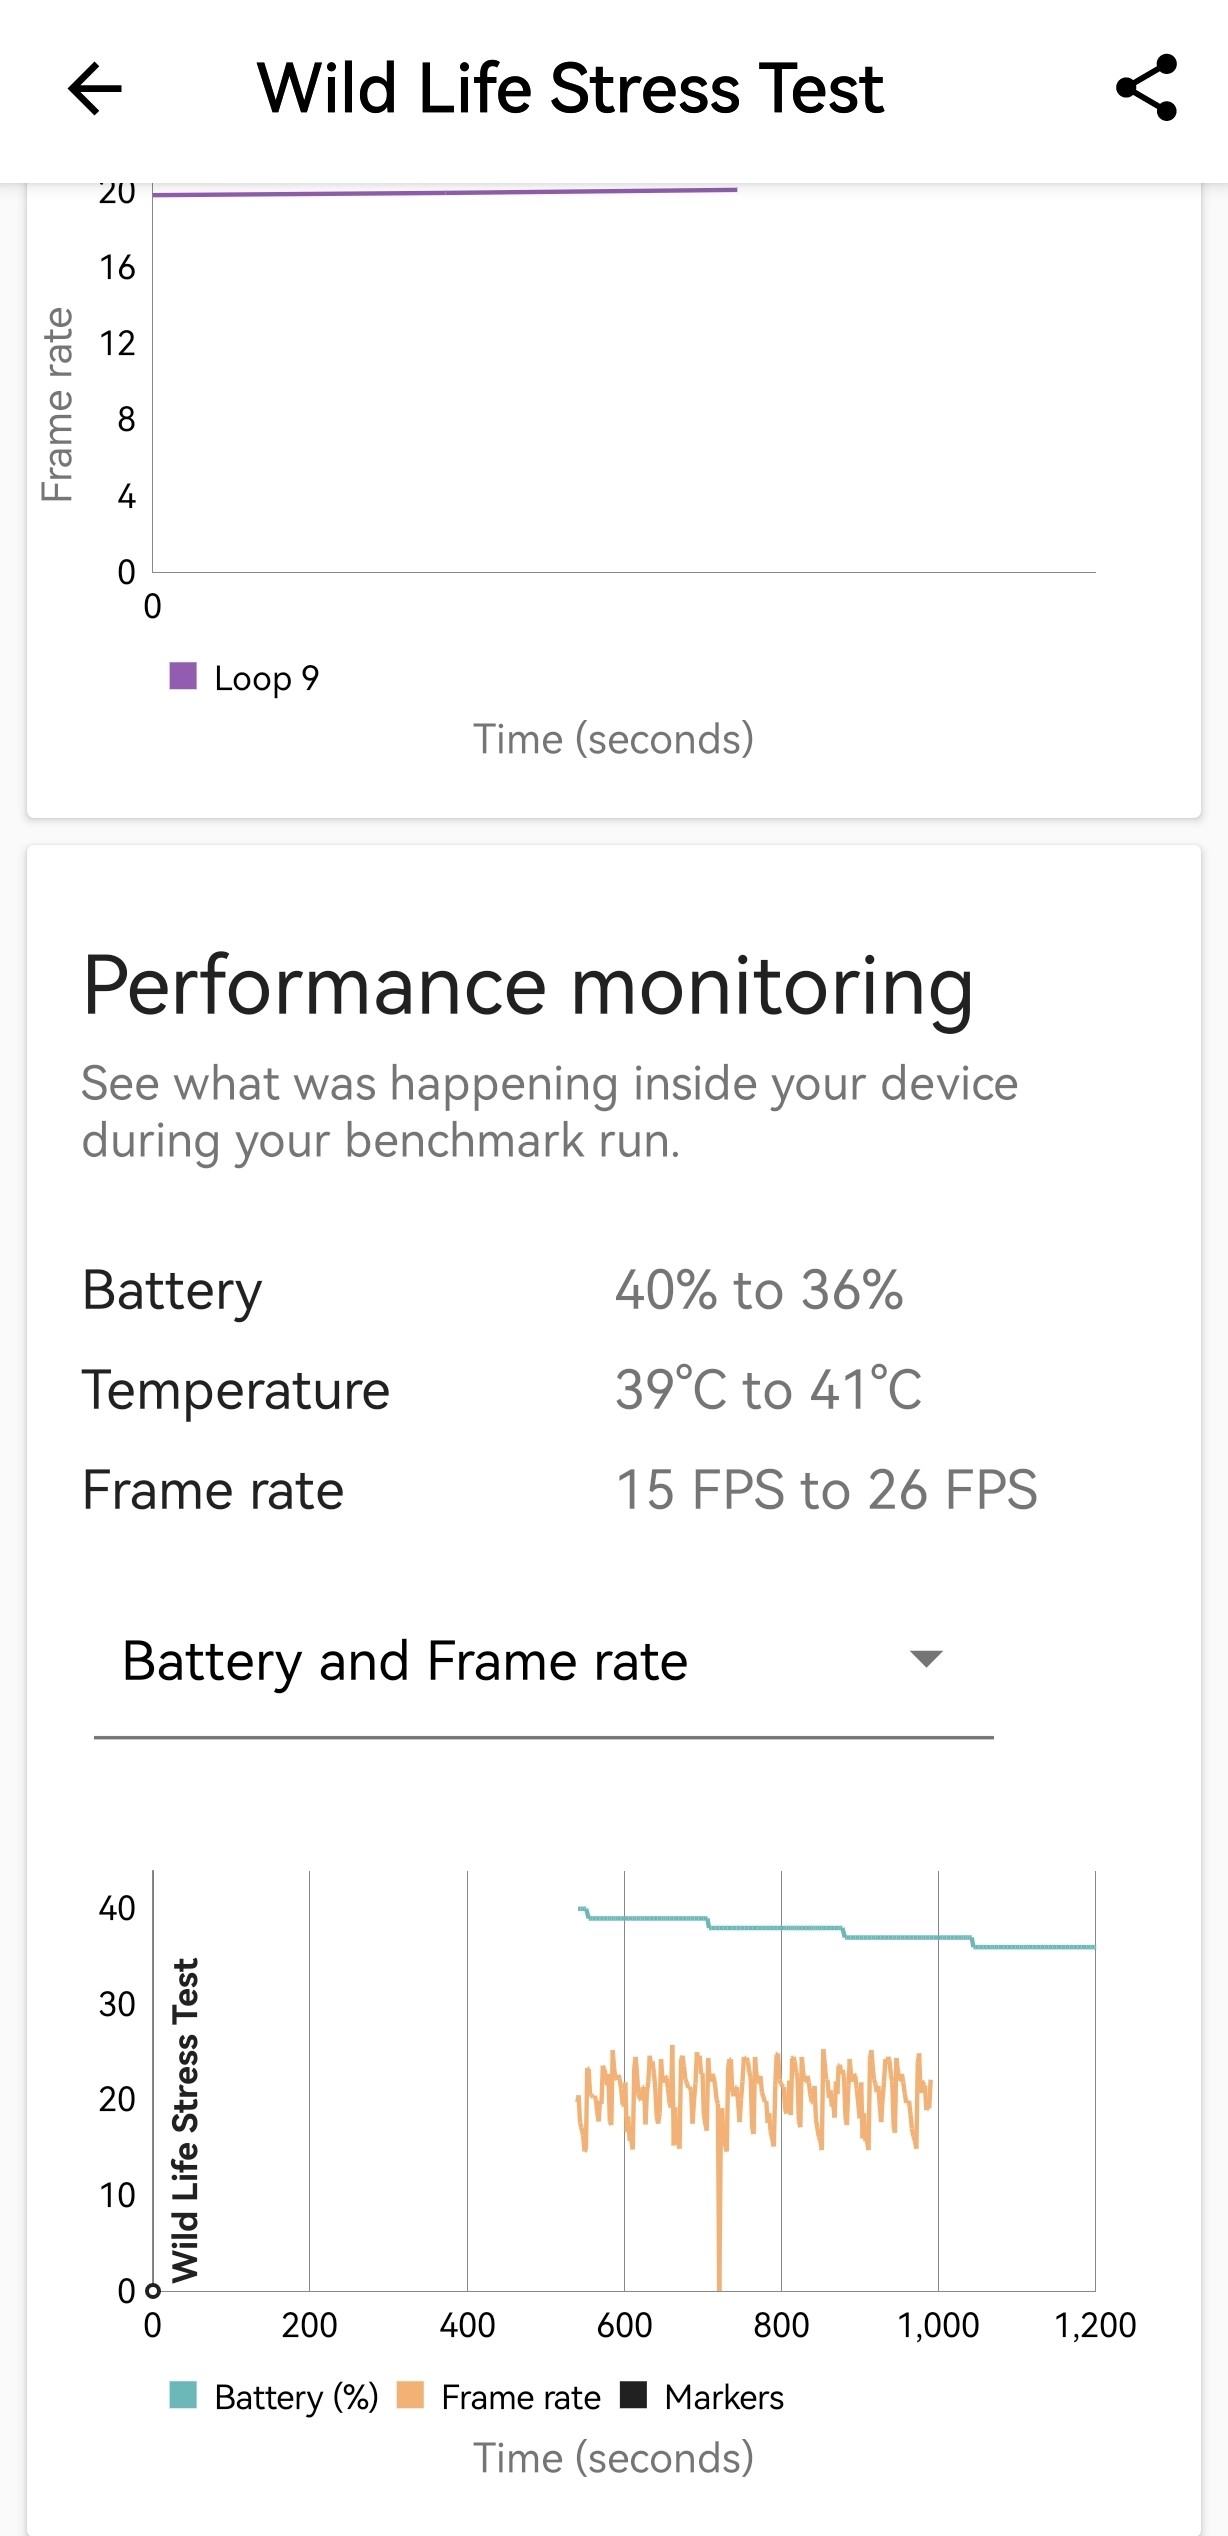Tap the Markers black legend square
Screen dimensions: 1228x2536
(633, 2395)
